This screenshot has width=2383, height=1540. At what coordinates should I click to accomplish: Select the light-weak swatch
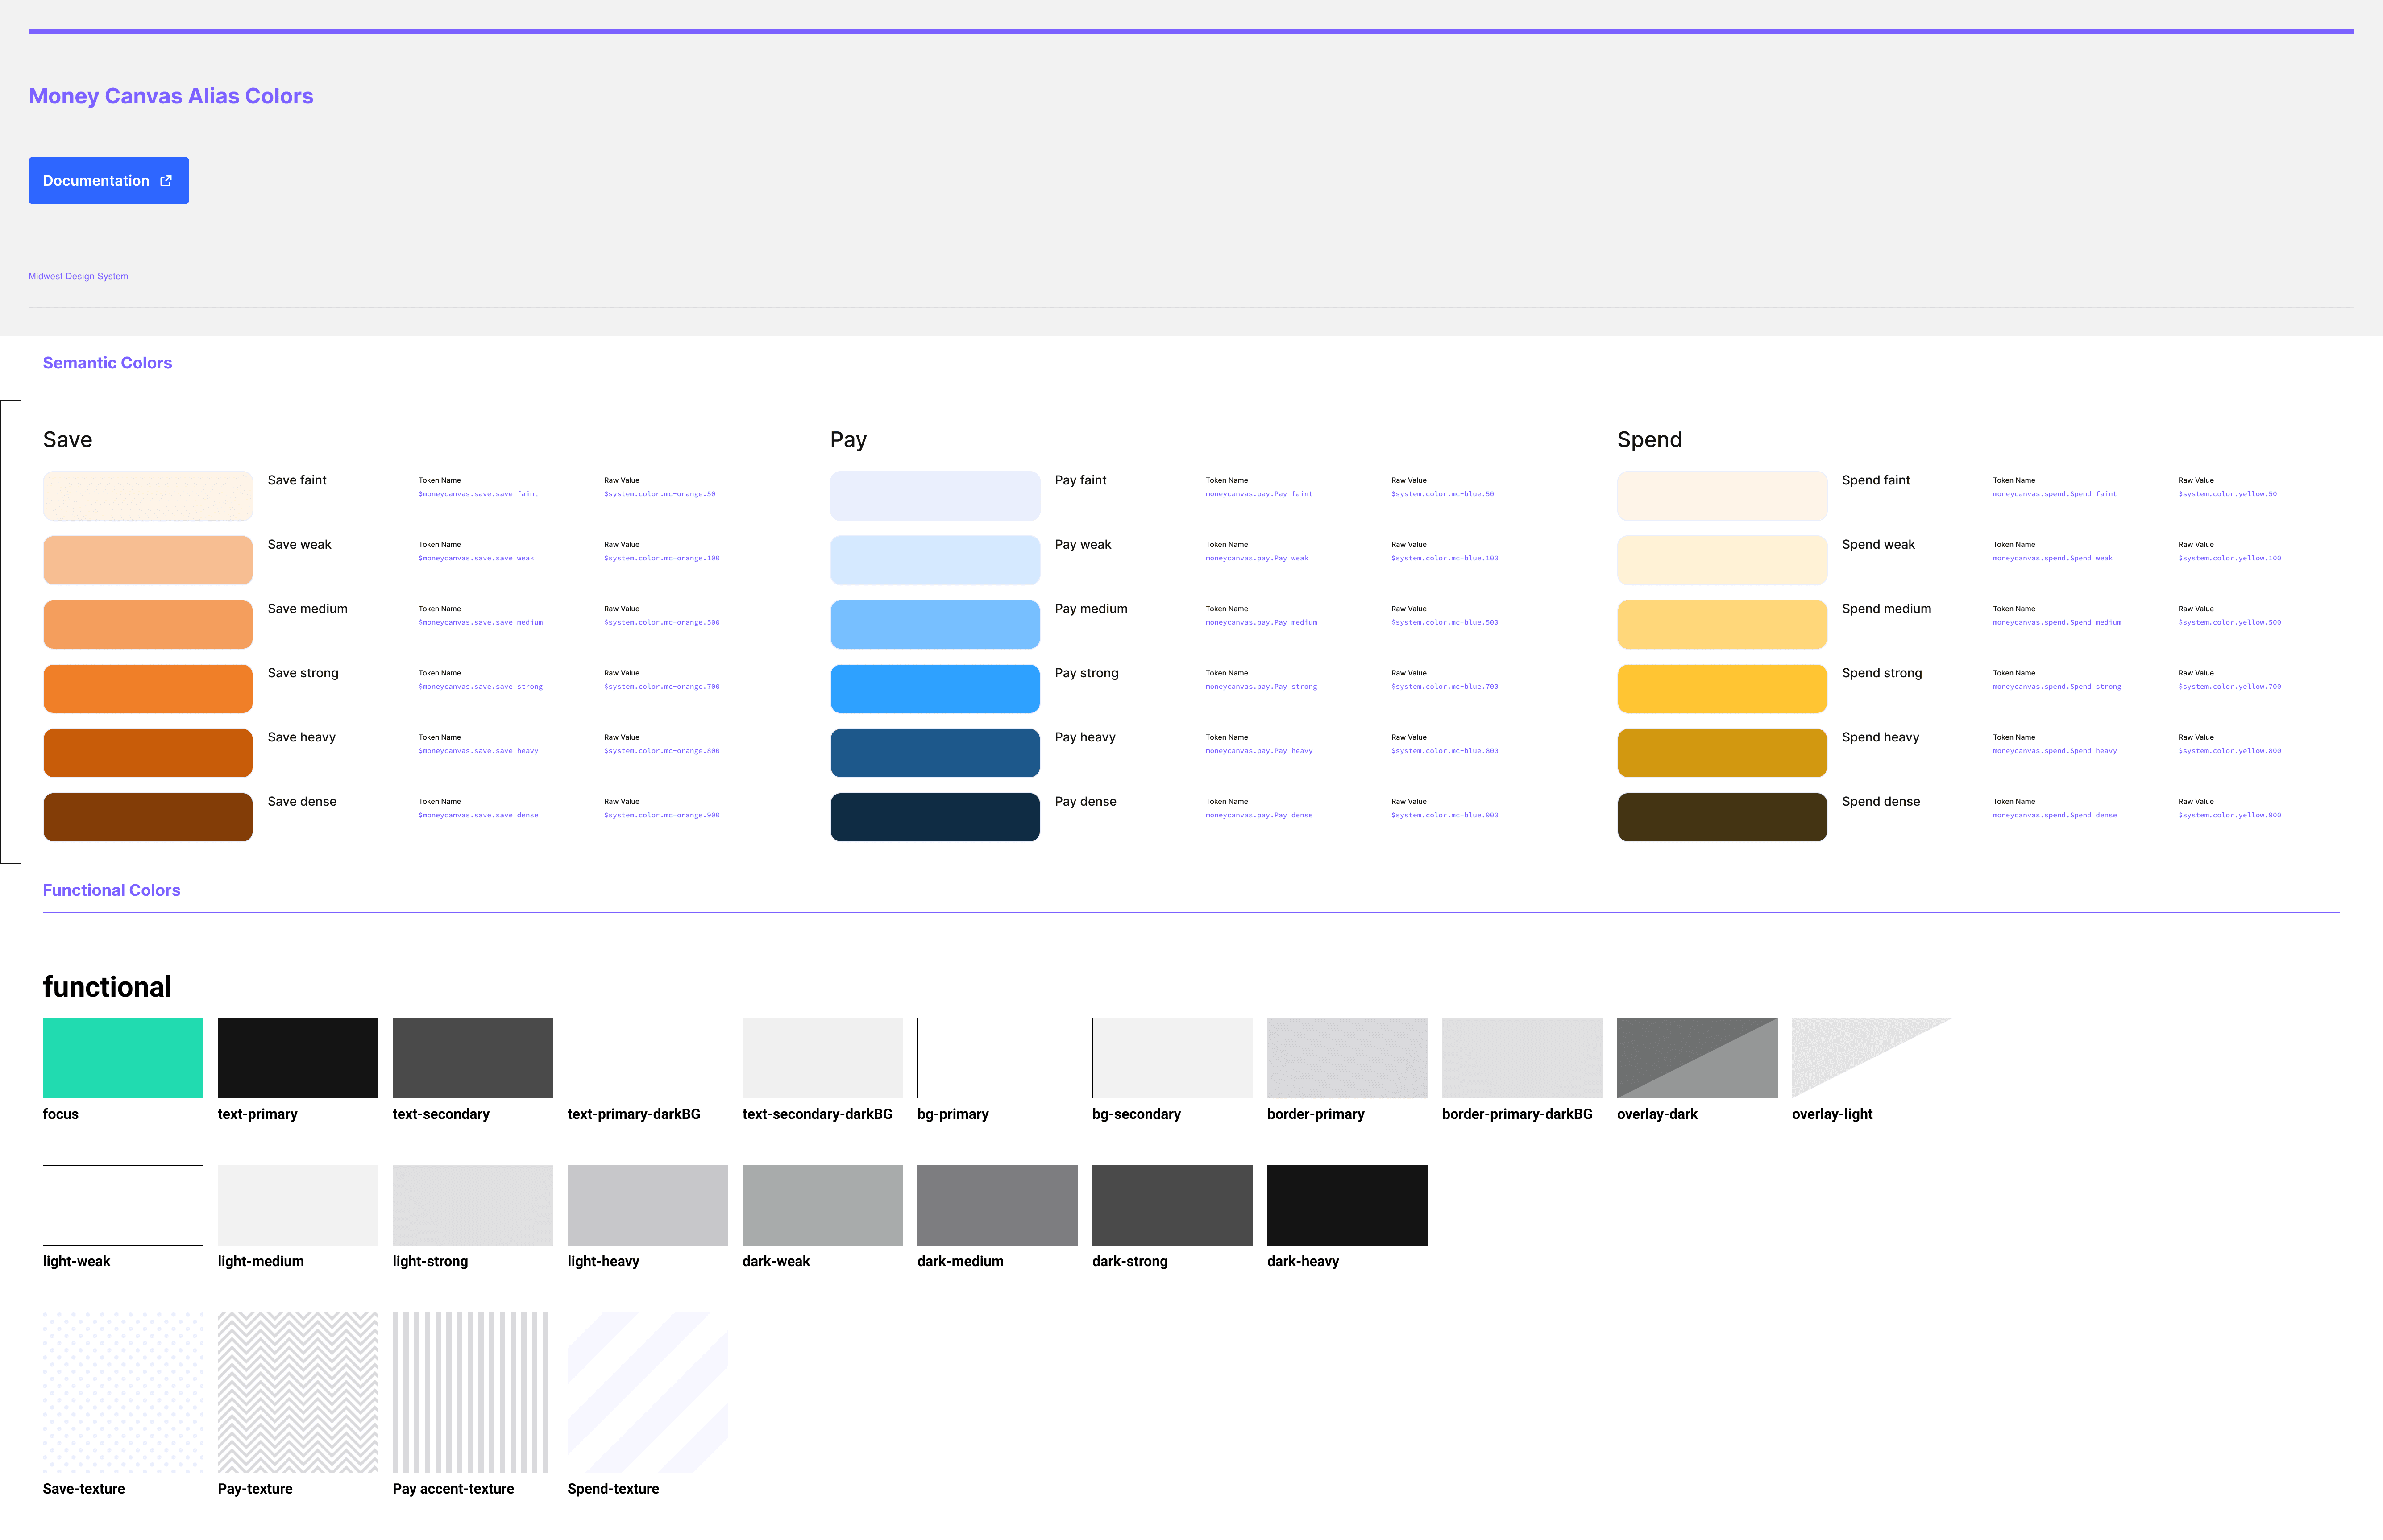coord(123,1205)
